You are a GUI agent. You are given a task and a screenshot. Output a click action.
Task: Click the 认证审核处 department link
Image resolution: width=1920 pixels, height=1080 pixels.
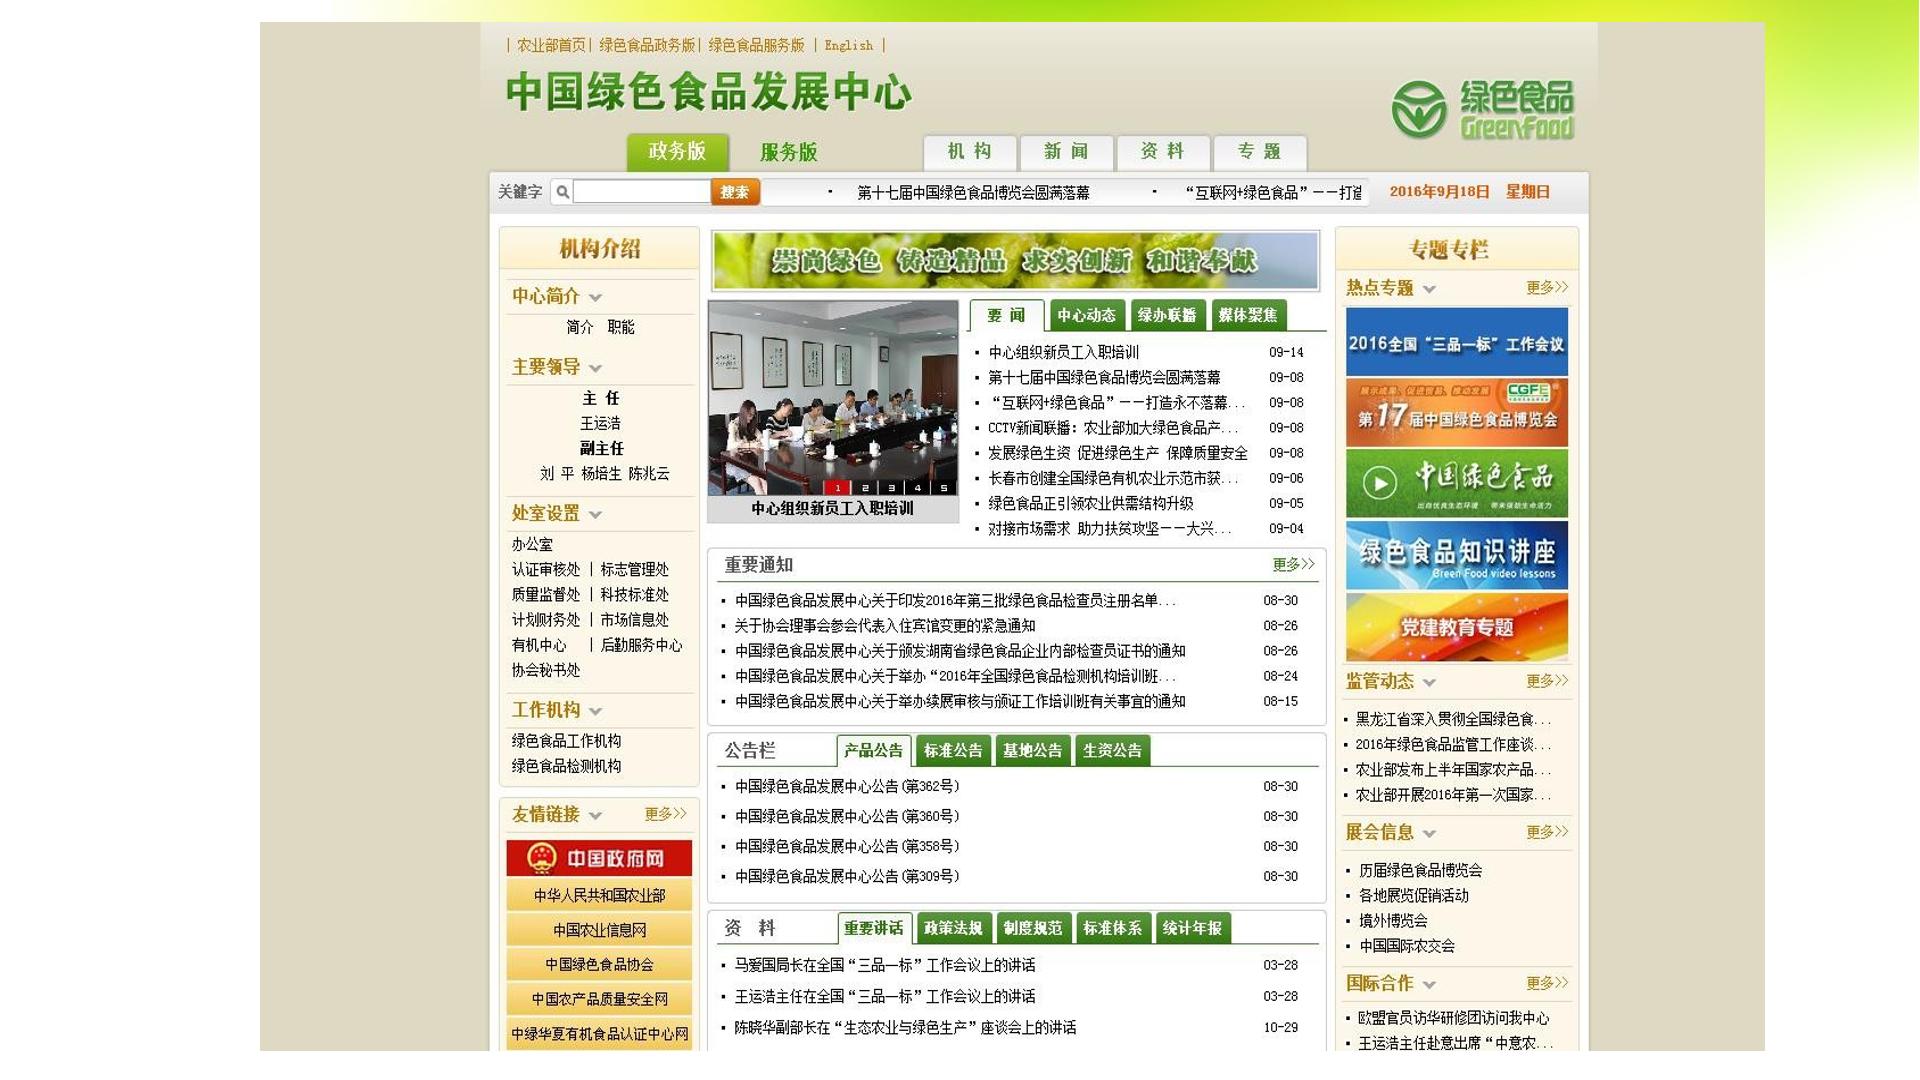click(x=546, y=569)
